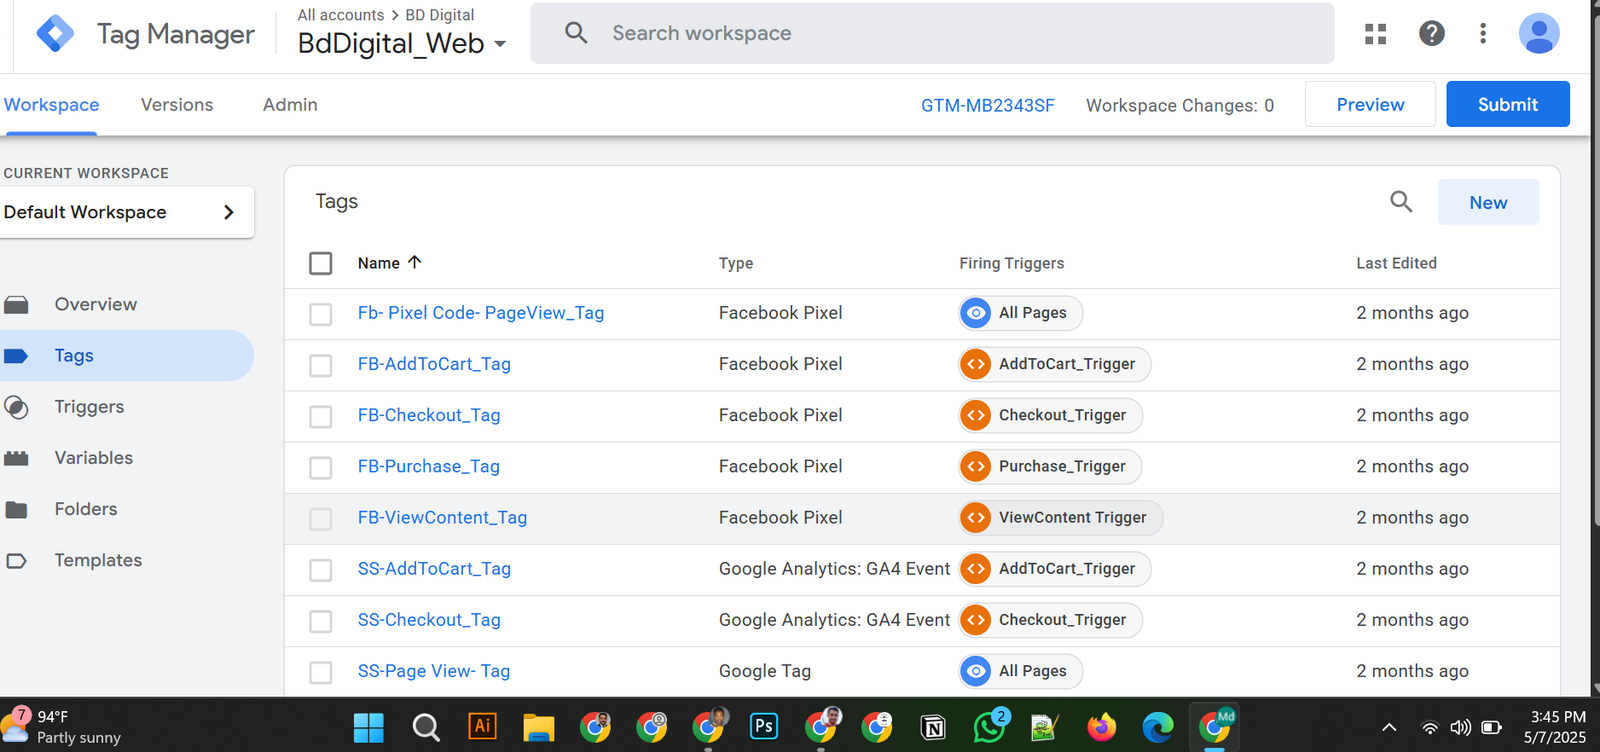Sort tags by the Name column arrow
The image size is (1600, 752).
click(415, 262)
